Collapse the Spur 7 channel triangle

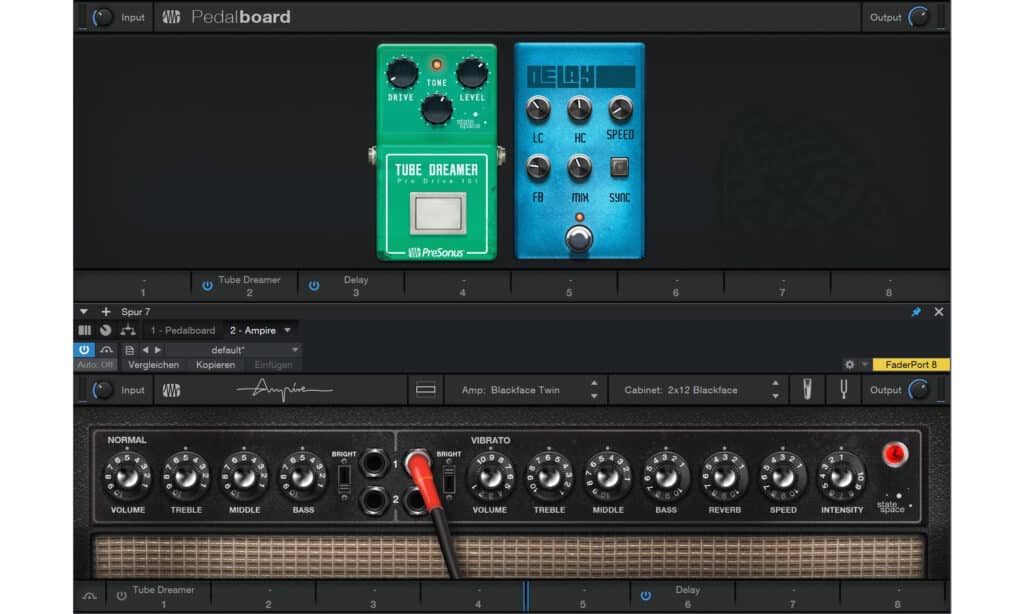click(84, 312)
